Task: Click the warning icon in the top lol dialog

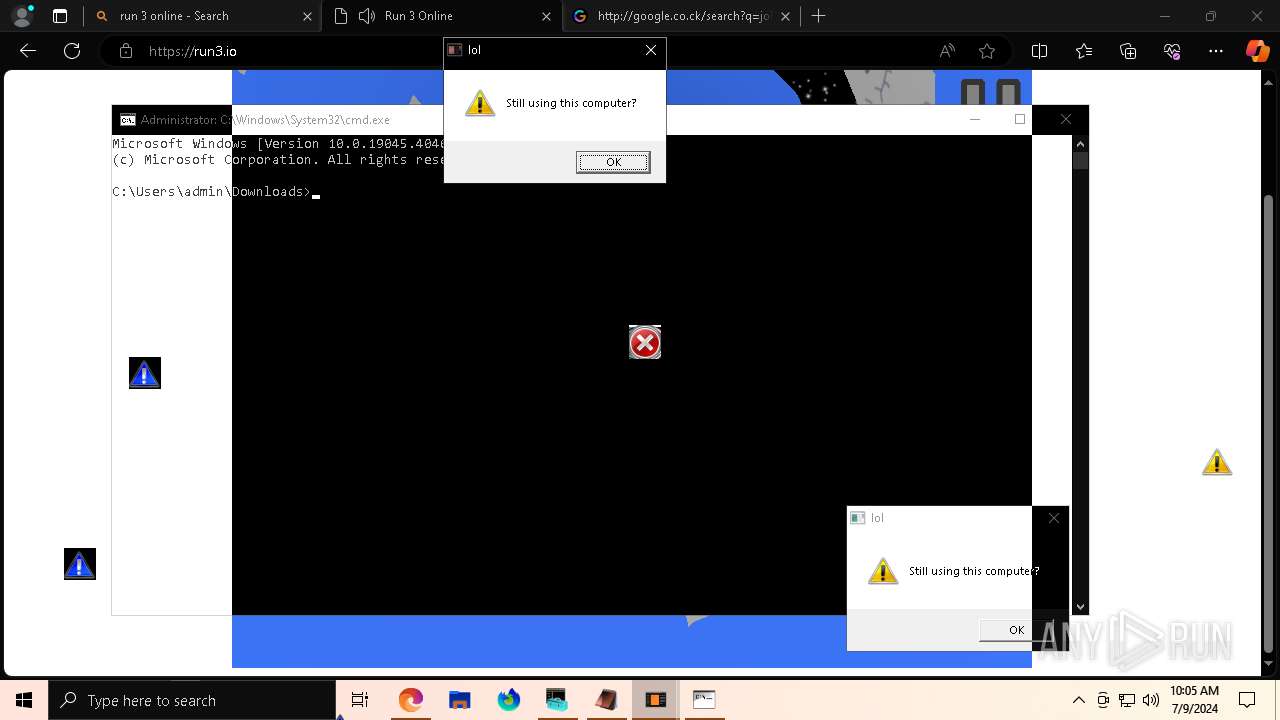Action: click(480, 103)
